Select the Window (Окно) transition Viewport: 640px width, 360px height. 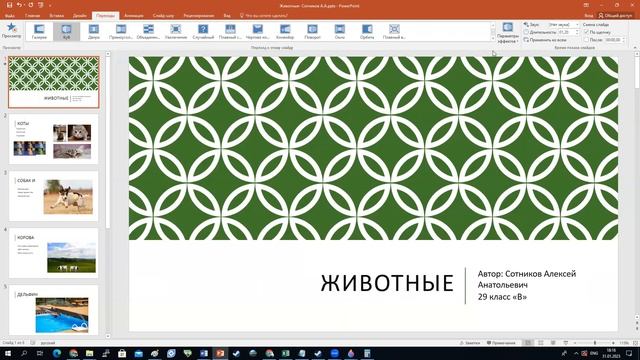click(x=340, y=31)
